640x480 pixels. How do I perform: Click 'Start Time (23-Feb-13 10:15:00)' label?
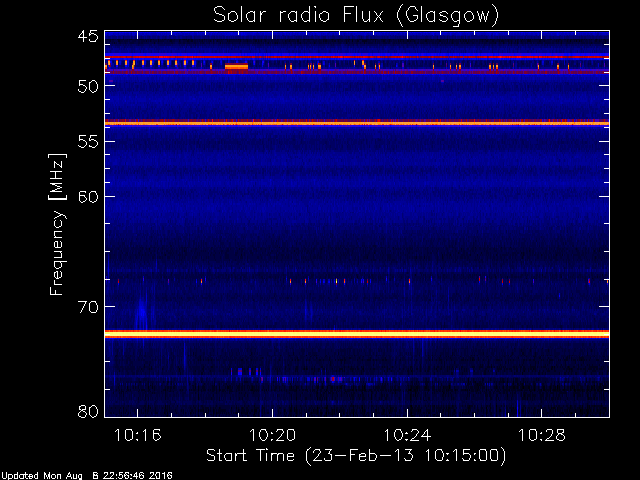pos(356,456)
